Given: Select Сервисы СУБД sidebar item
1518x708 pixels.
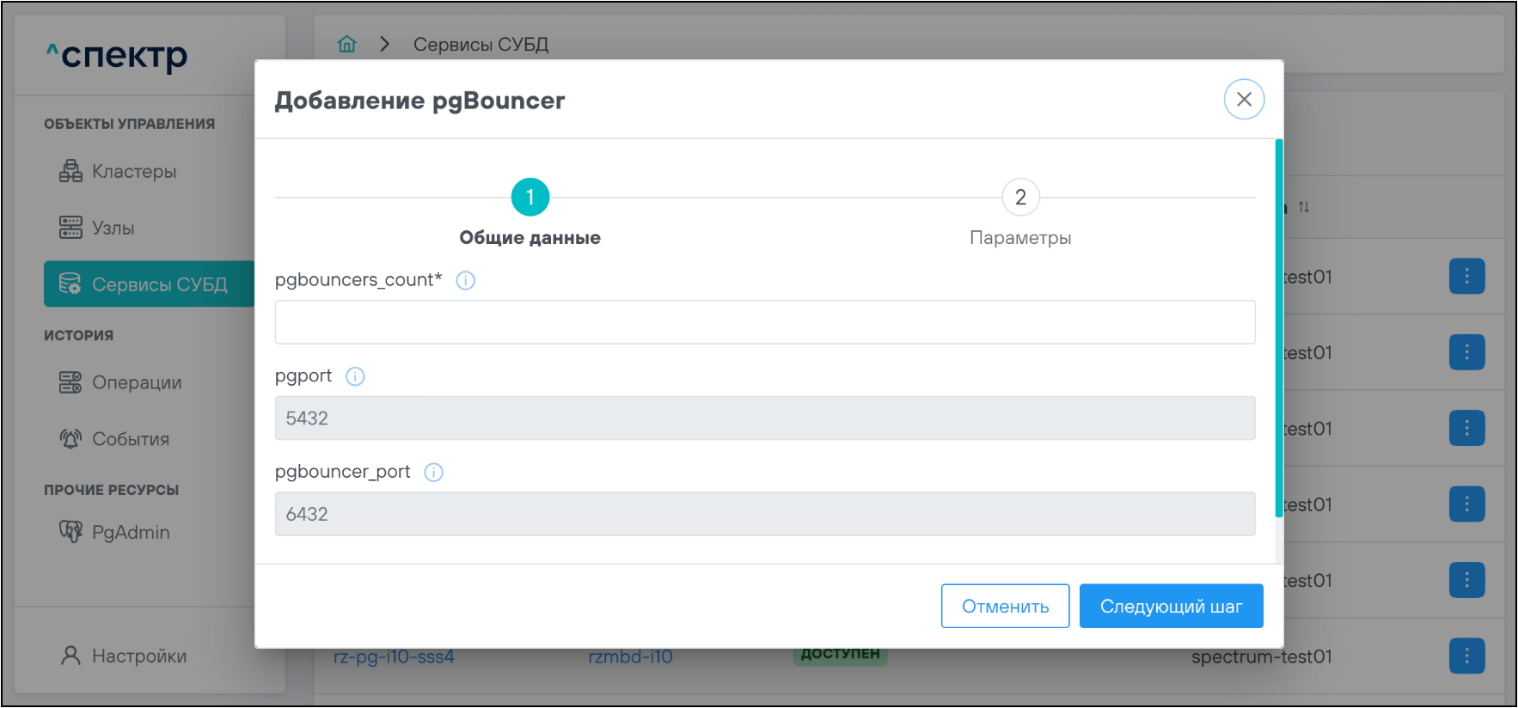Looking at the screenshot, I should 149,284.
